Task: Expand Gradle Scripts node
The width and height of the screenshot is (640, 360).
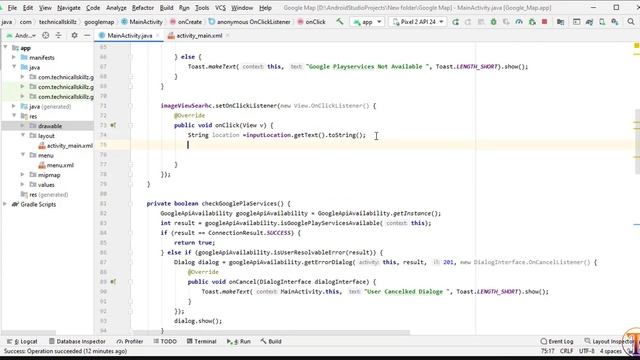Action: (5, 204)
